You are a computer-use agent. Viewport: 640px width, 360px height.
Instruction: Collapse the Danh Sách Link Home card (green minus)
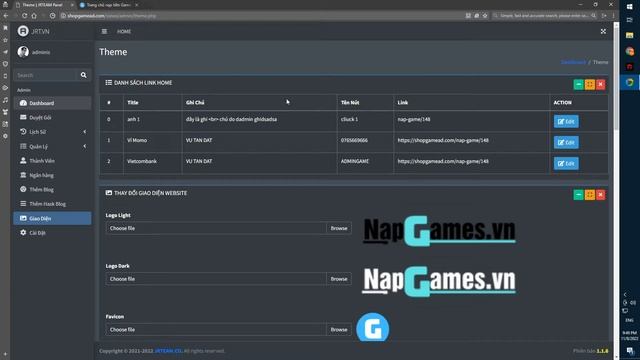click(x=578, y=84)
